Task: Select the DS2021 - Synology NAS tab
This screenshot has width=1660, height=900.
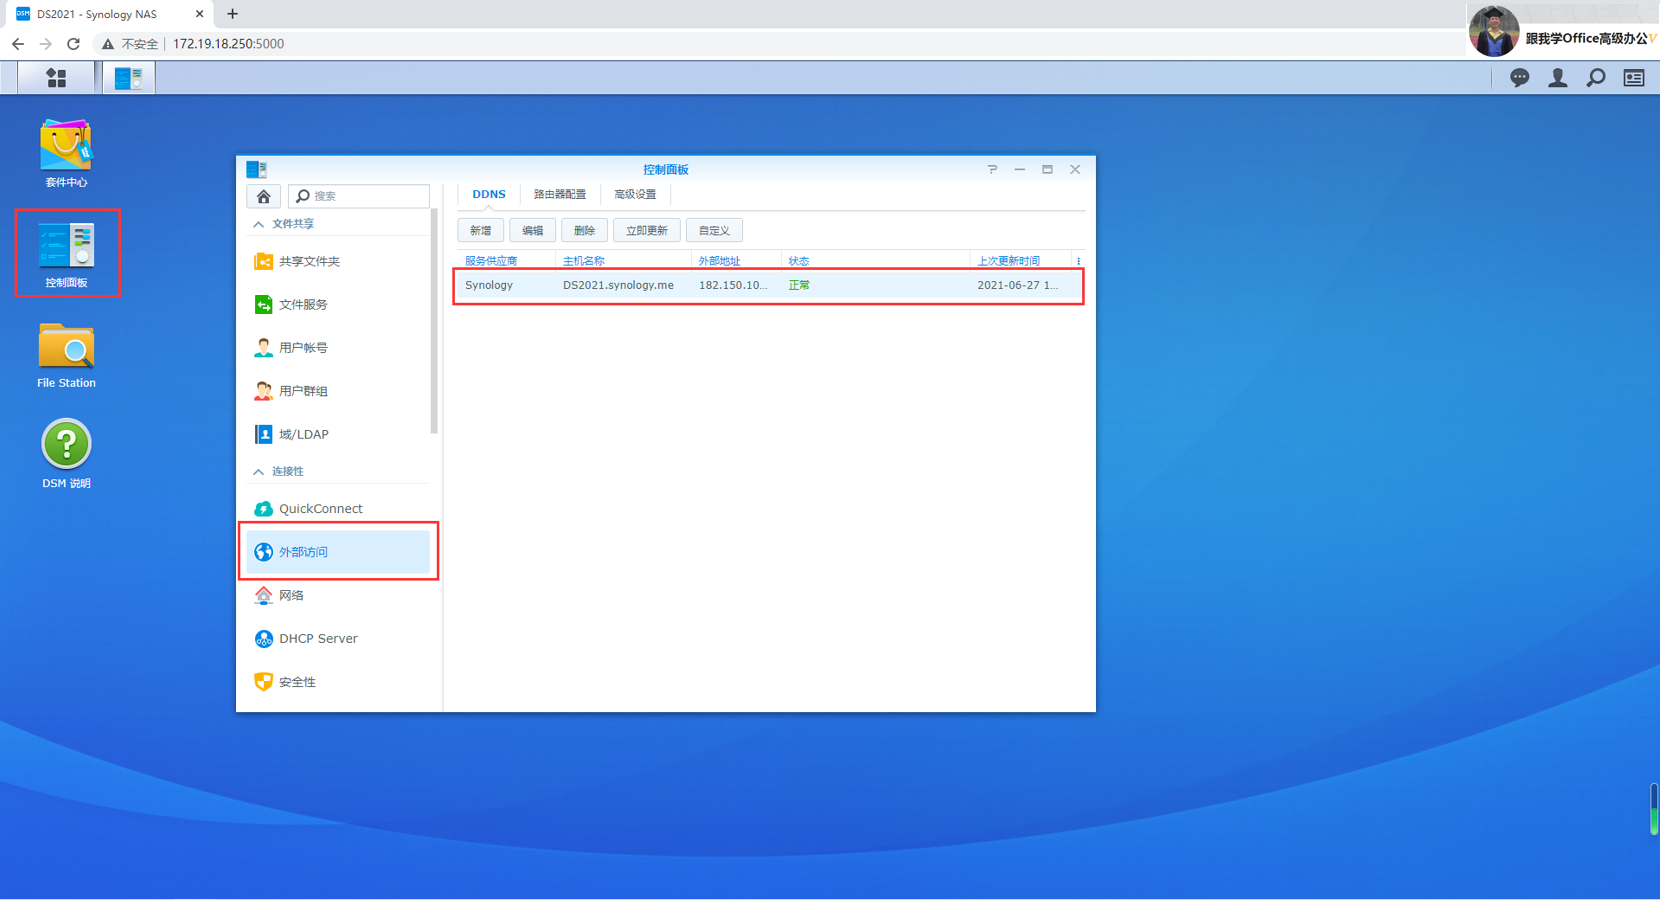Action: [108, 14]
